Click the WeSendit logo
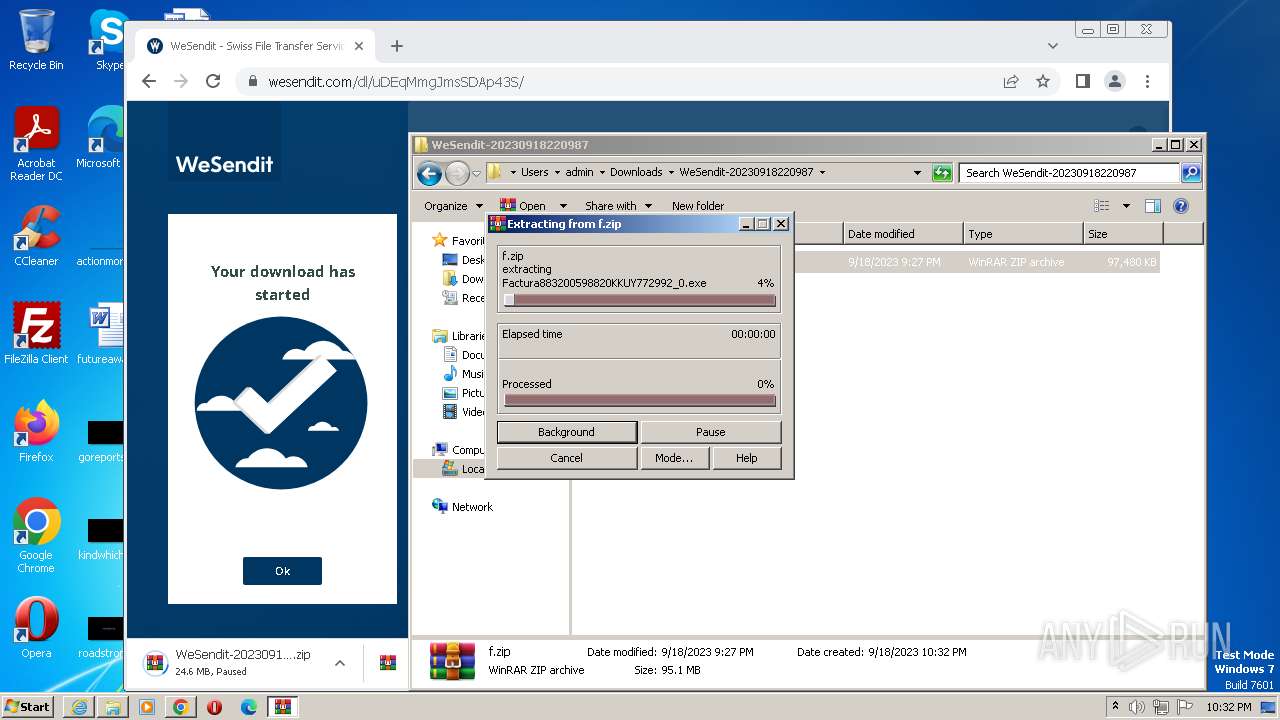1280x720 pixels. point(224,164)
